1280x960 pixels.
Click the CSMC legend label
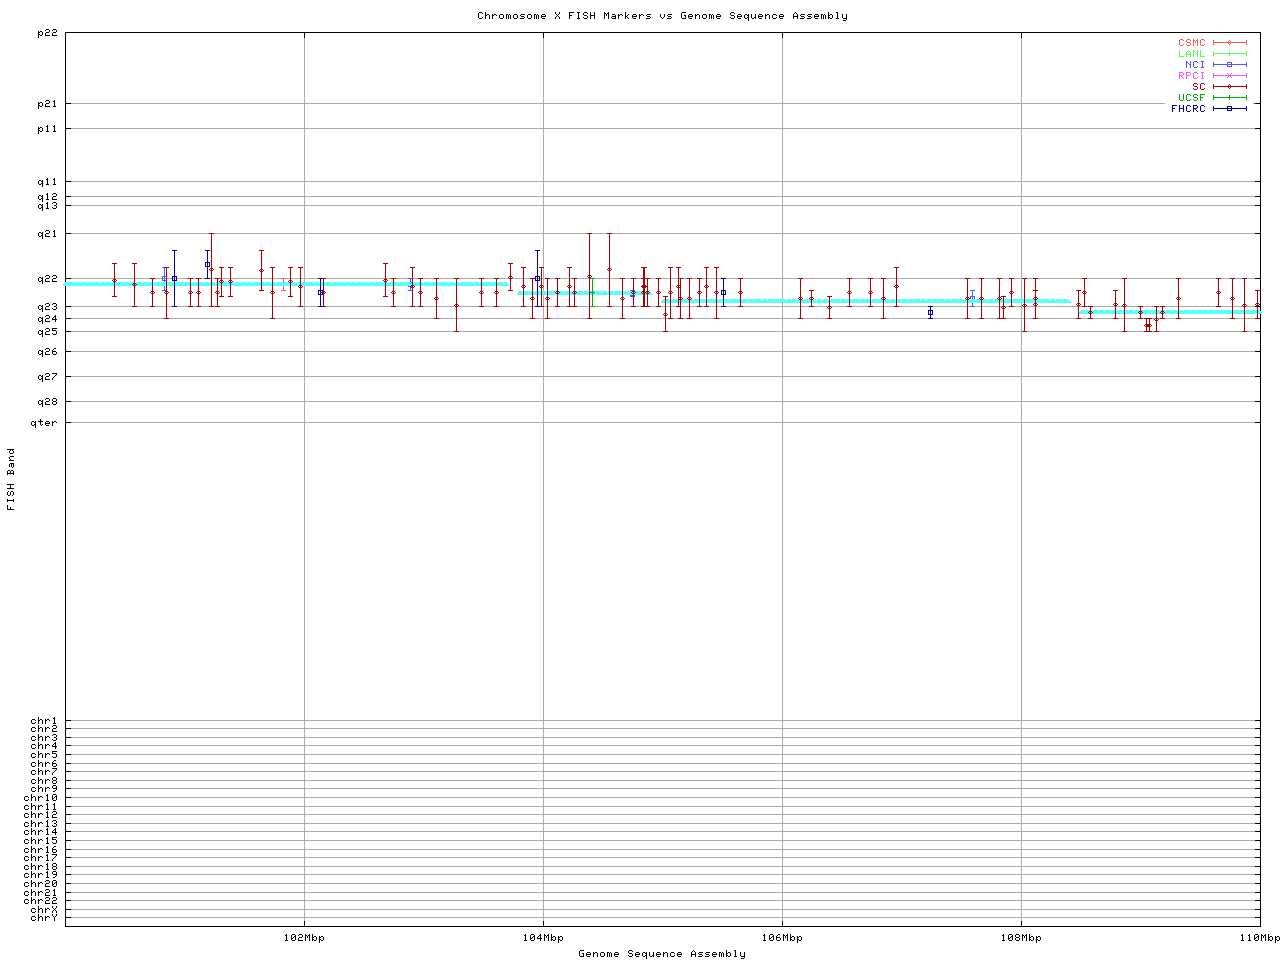[x=1191, y=43]
